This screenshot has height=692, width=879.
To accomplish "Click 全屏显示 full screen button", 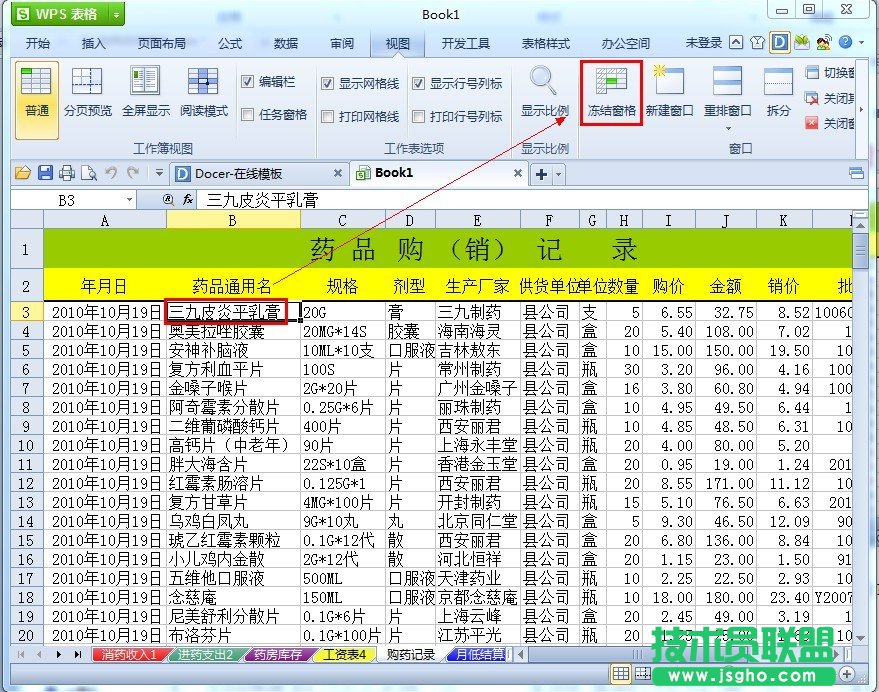I will 145,92.
